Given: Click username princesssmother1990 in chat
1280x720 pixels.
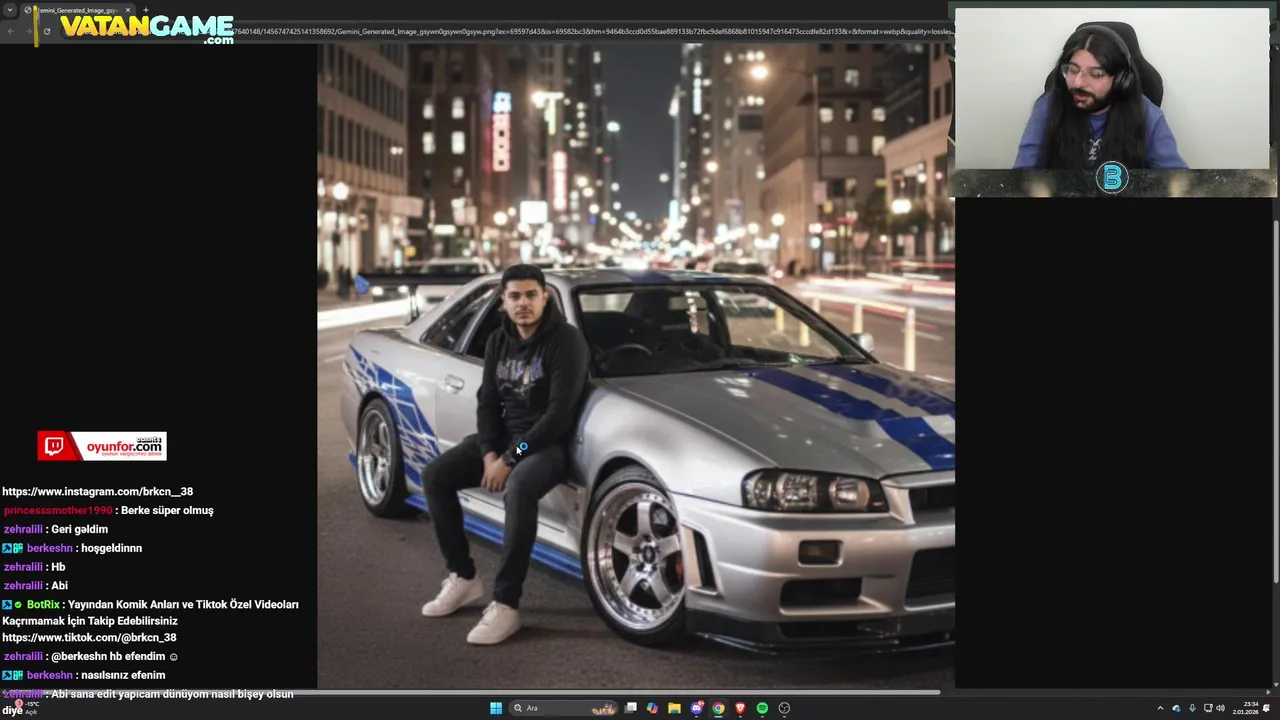Looking at the screenshot, I should pyautogui.click(x=58, y=511).
